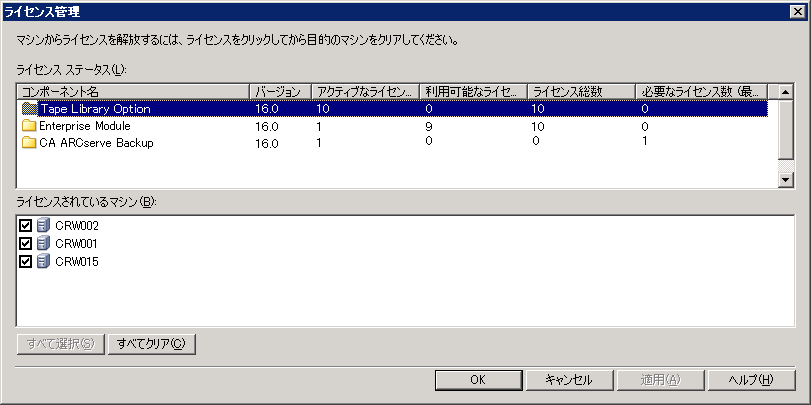The image size is (811, 405).
Task: Sort by コンポーネント名 column header
Action: click(x=133, y=92)
